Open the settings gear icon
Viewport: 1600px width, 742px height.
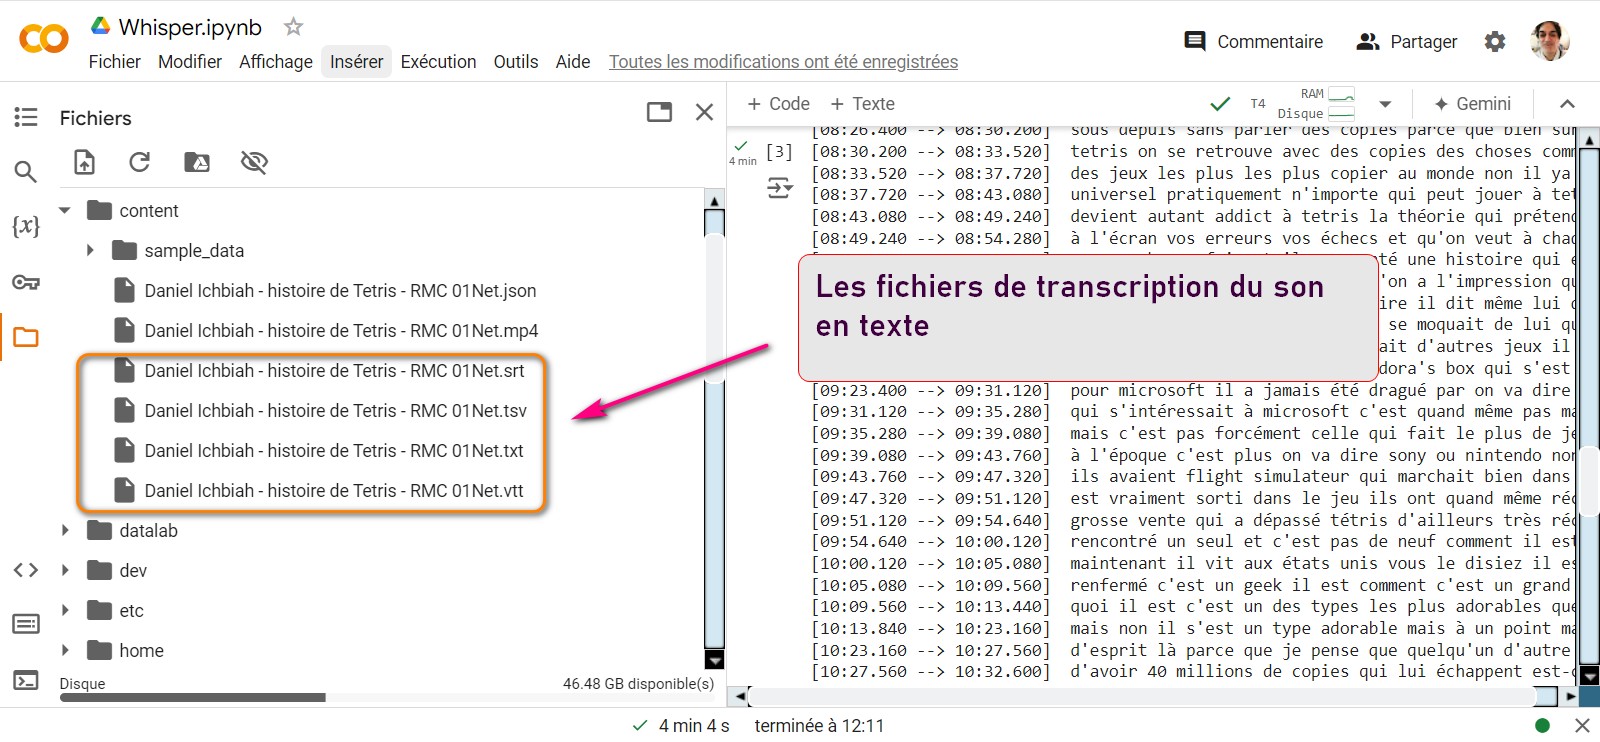click(x=1494, y=41)
